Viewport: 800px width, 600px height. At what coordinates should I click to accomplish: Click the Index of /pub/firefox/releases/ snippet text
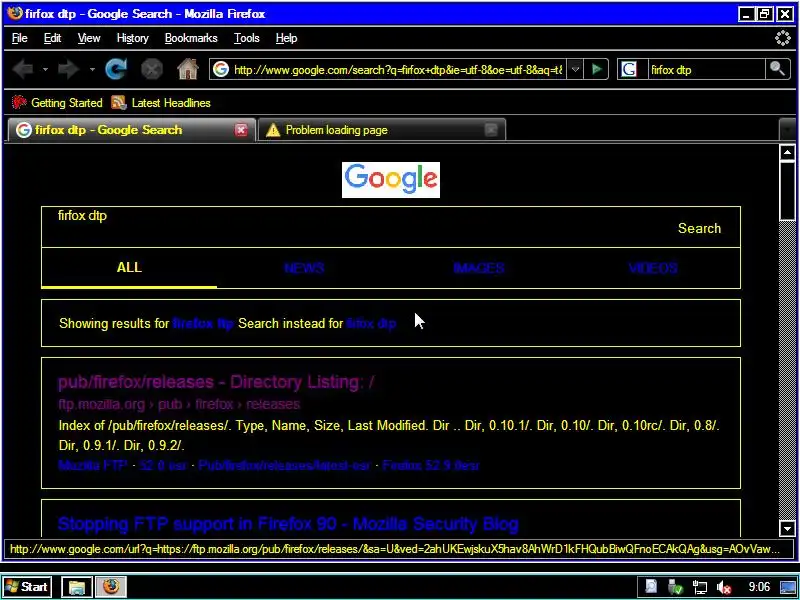[389, 435]
